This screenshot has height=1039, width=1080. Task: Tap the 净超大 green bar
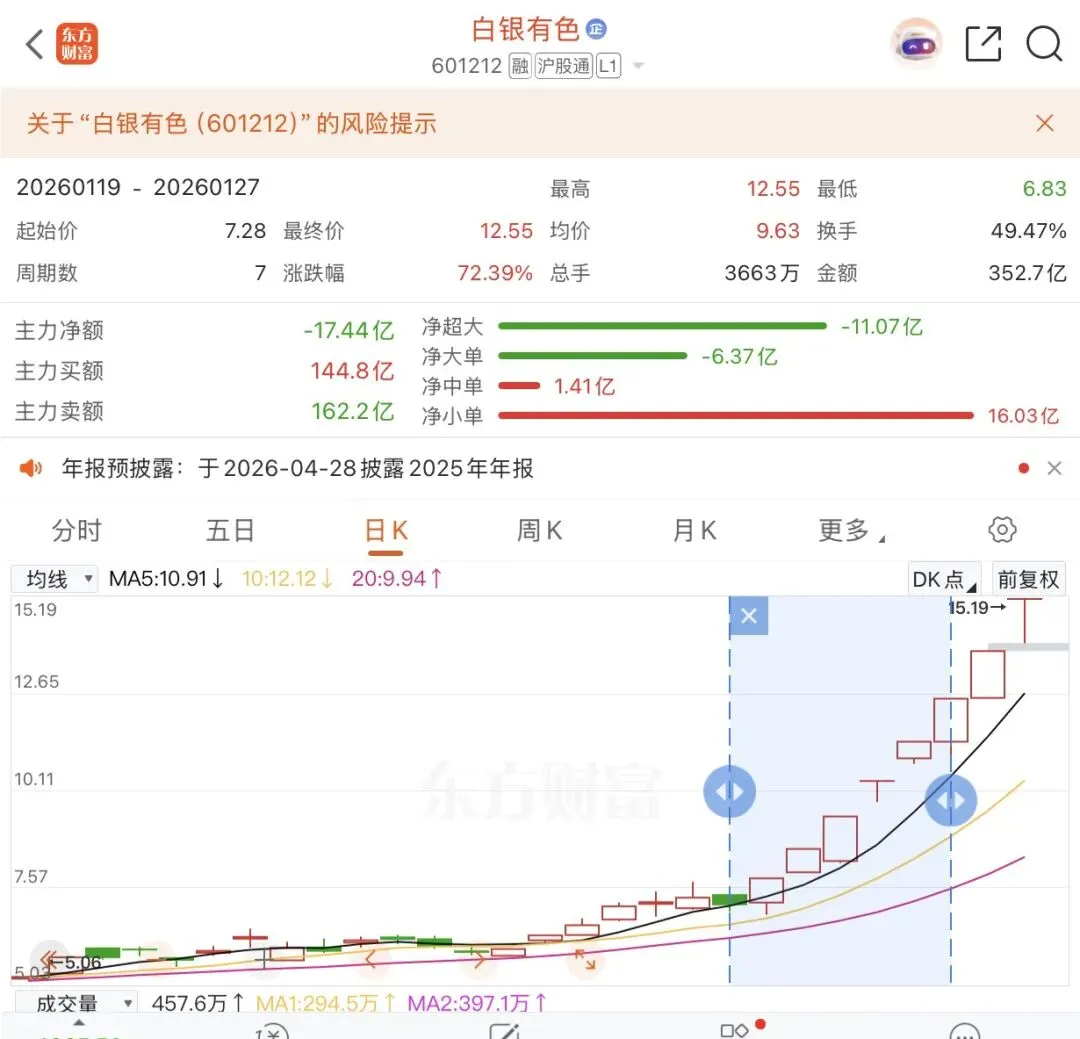pos(662,326)
